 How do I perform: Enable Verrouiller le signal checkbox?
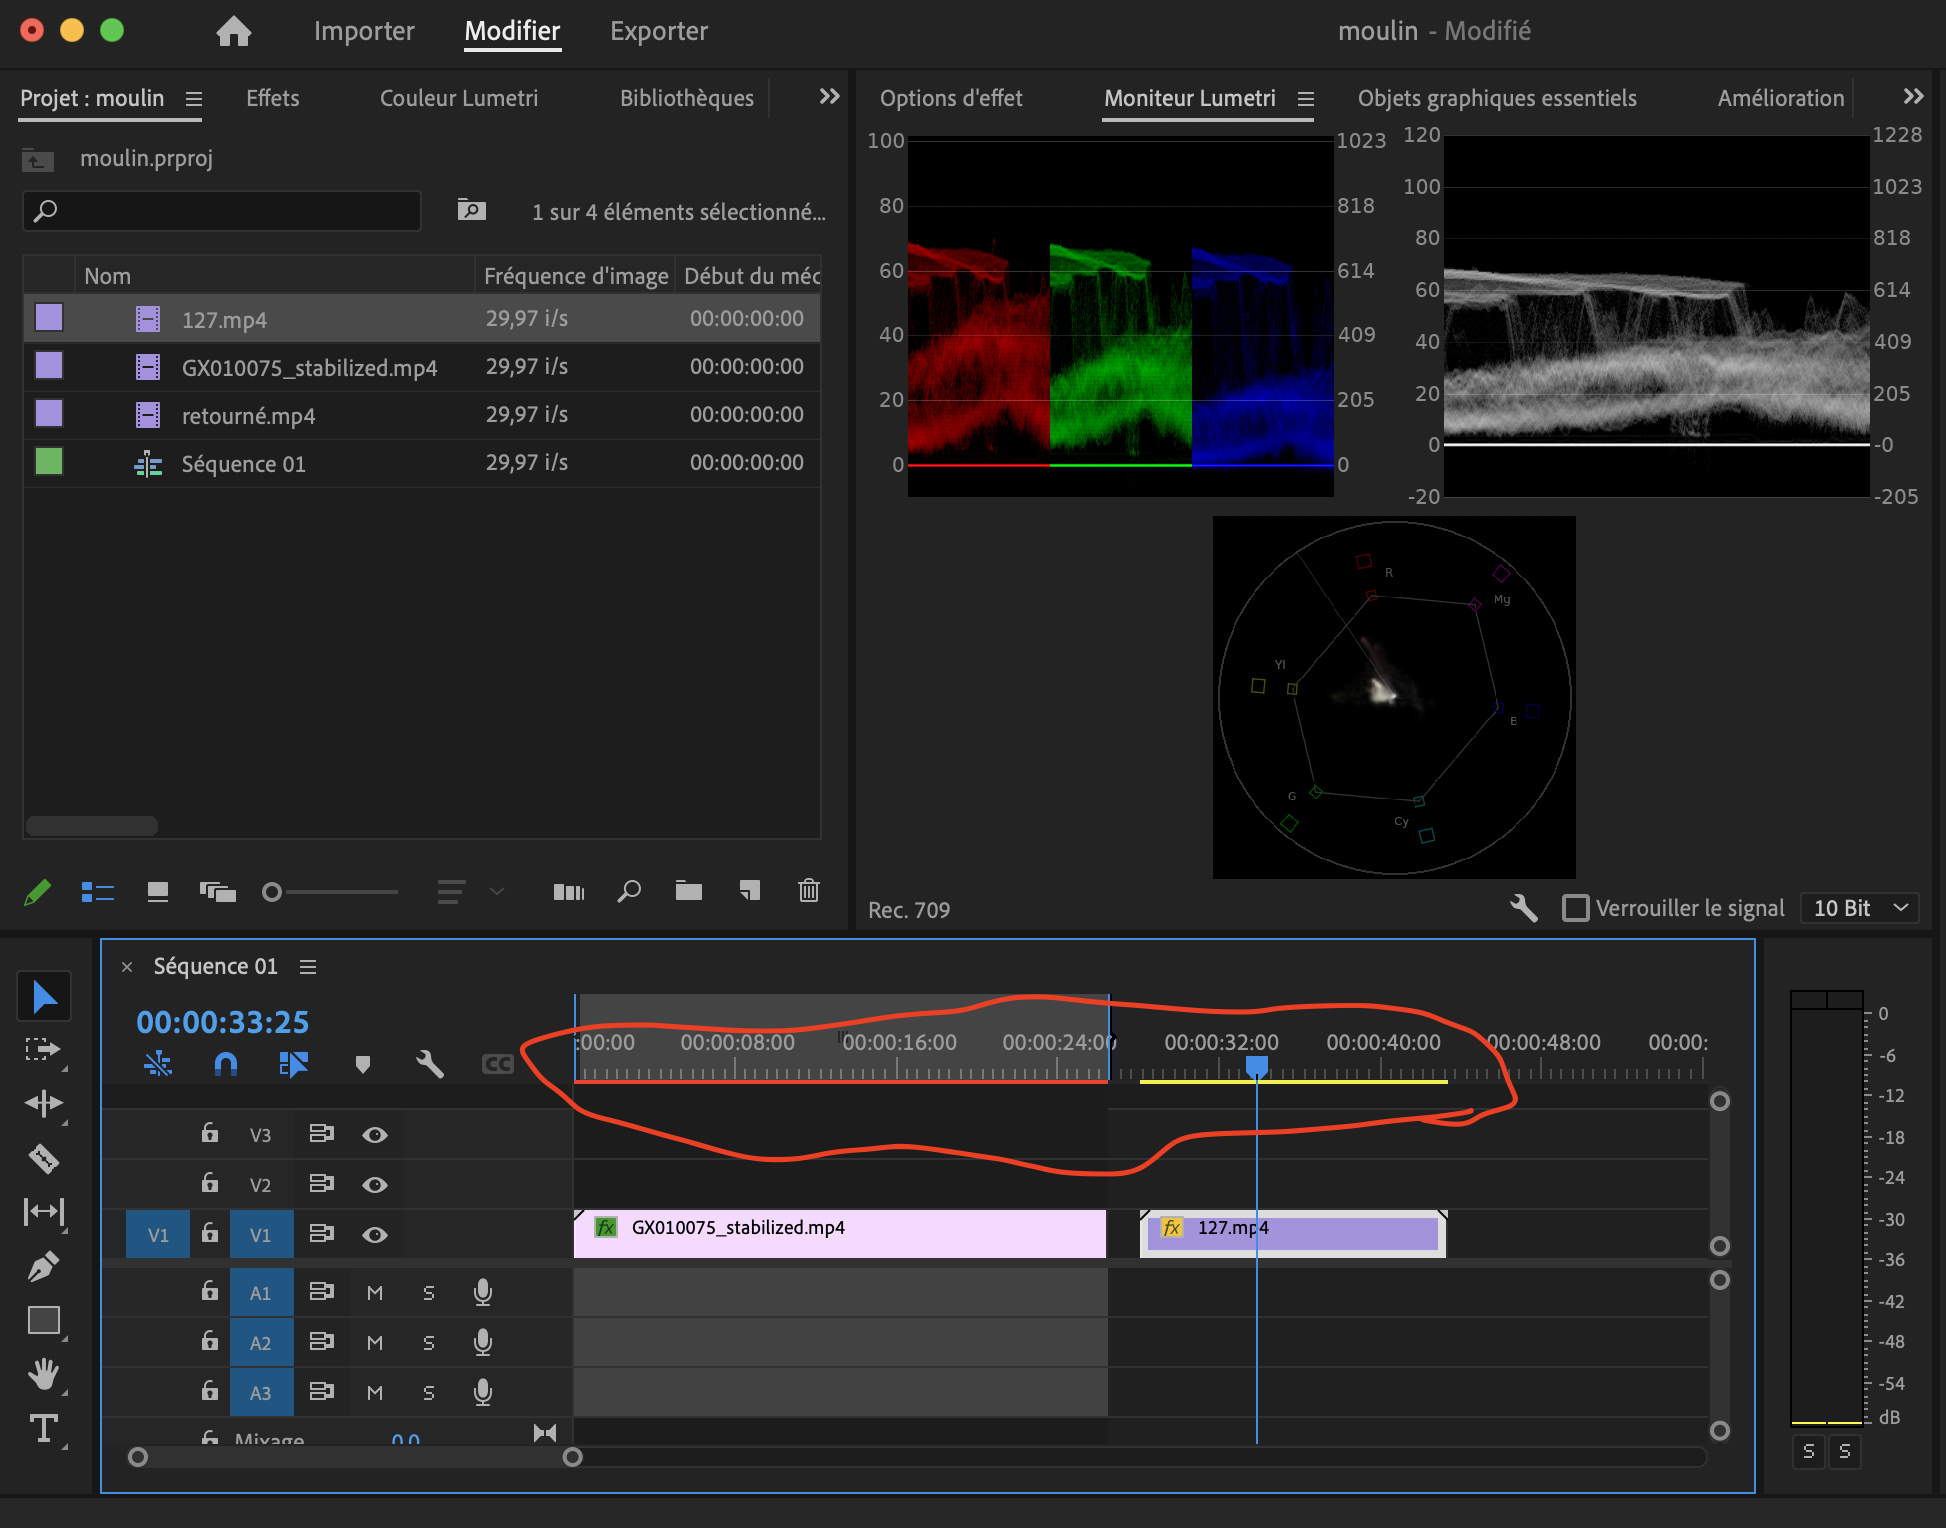[x=1576, y=908]
